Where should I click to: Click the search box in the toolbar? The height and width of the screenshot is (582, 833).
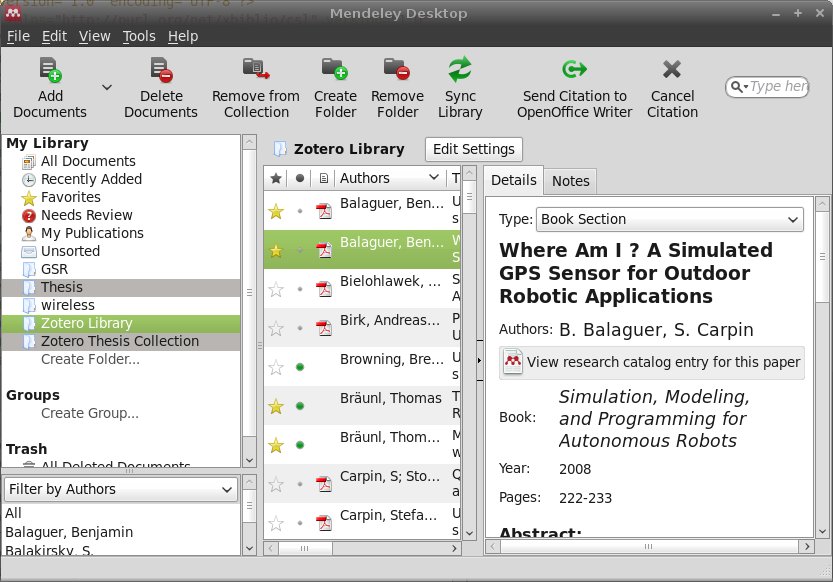coord(767,87)
